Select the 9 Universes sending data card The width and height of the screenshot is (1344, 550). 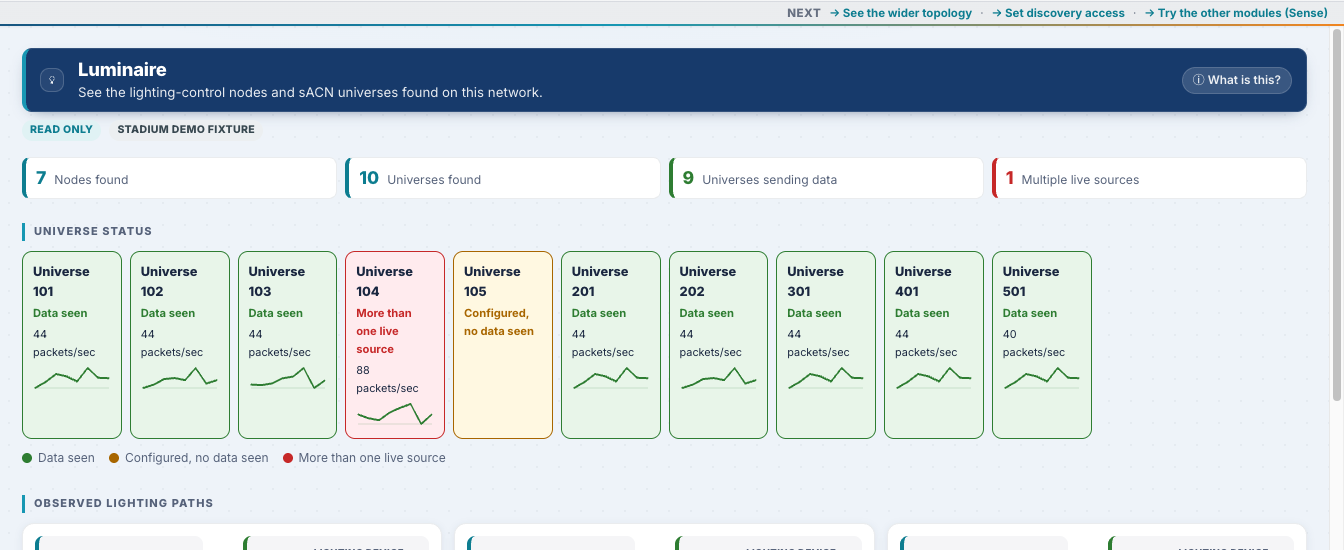pyautogui.click(x=827, y=178)
